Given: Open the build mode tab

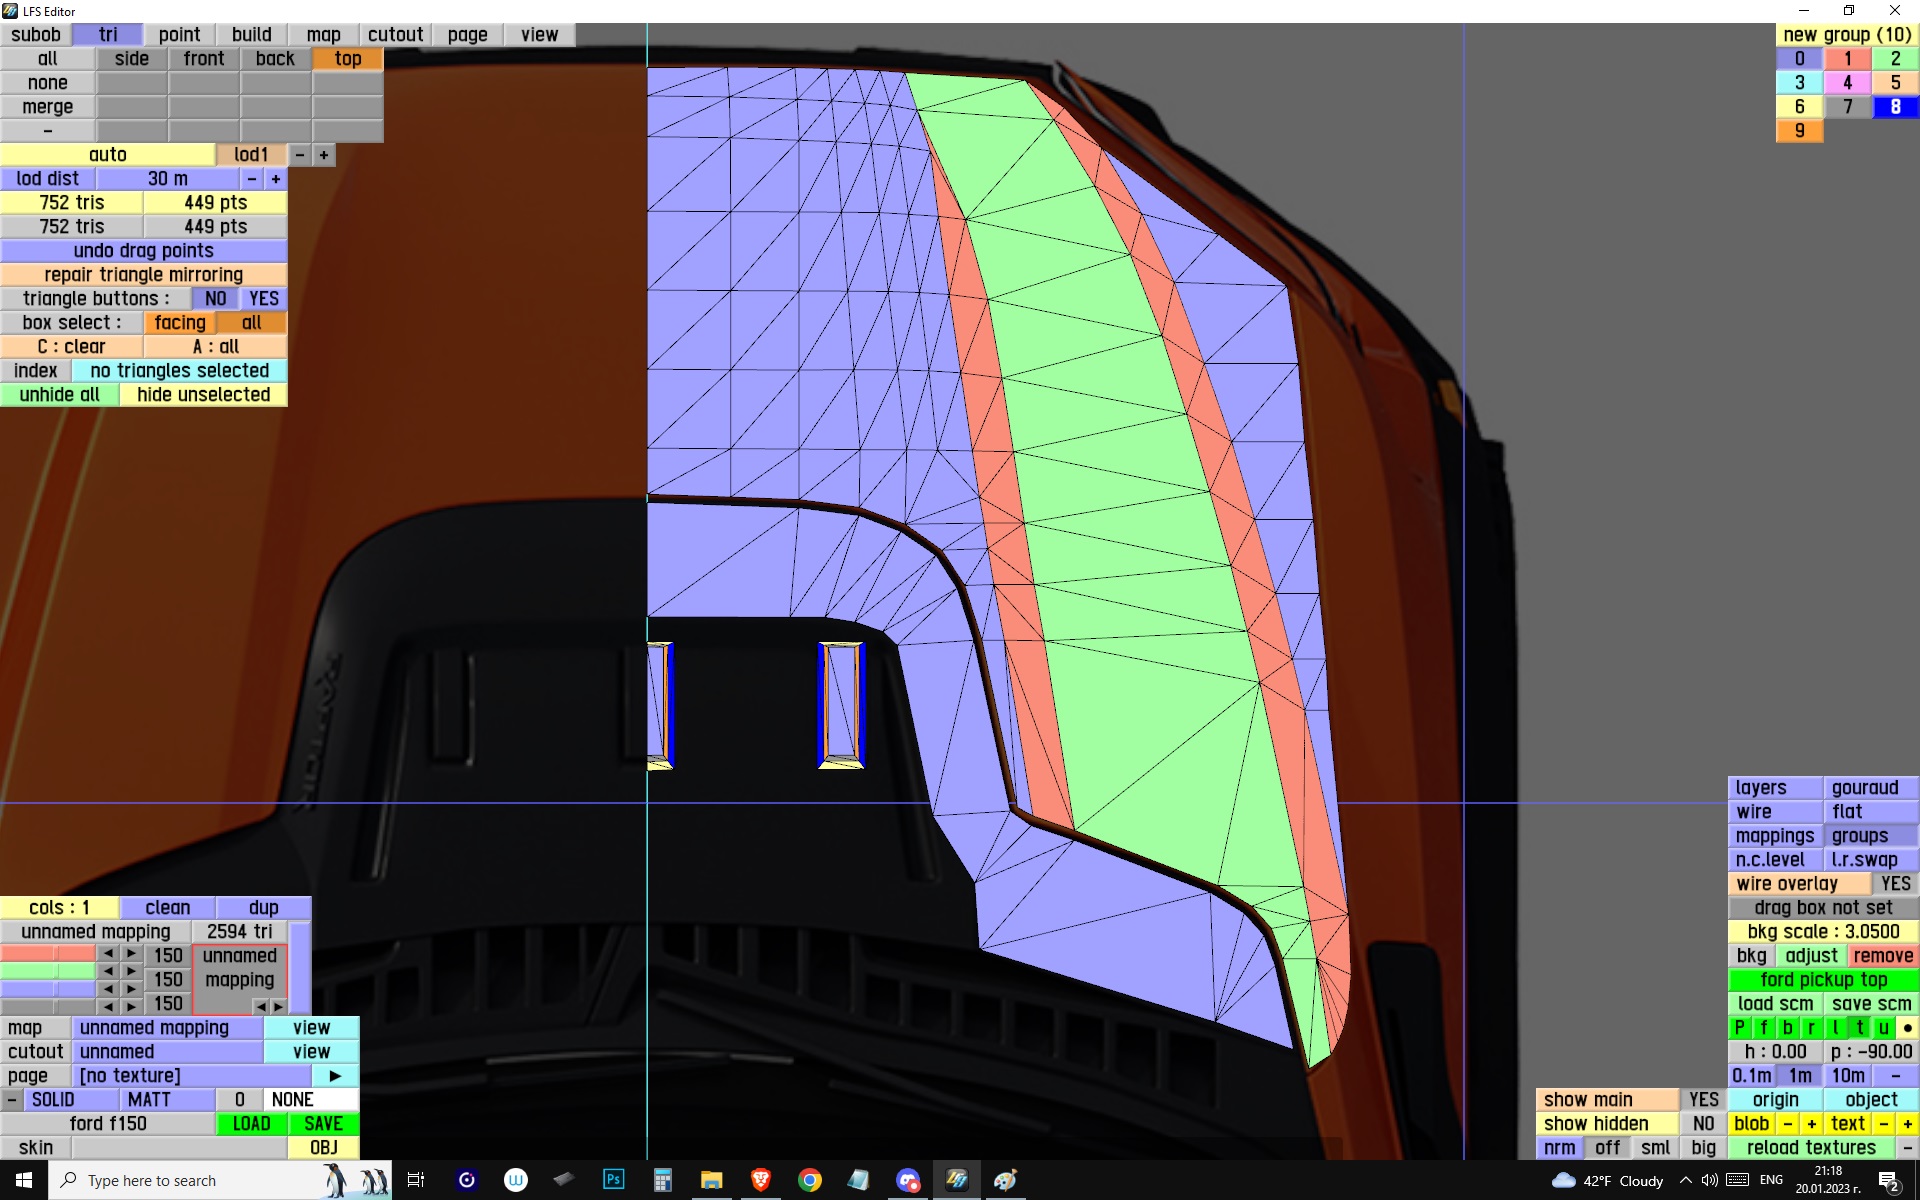Looking at the screenshot, I should (x=251, y=35).
